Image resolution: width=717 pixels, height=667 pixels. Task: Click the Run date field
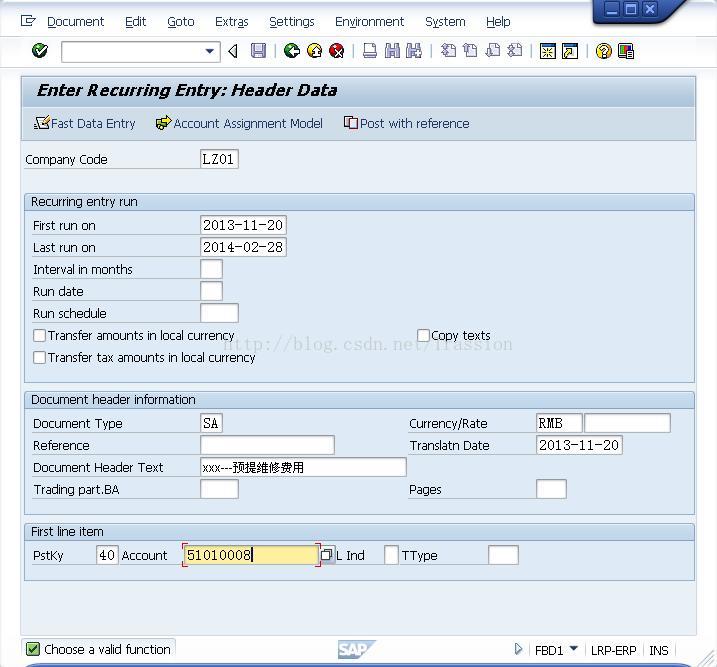coord(211,291)
